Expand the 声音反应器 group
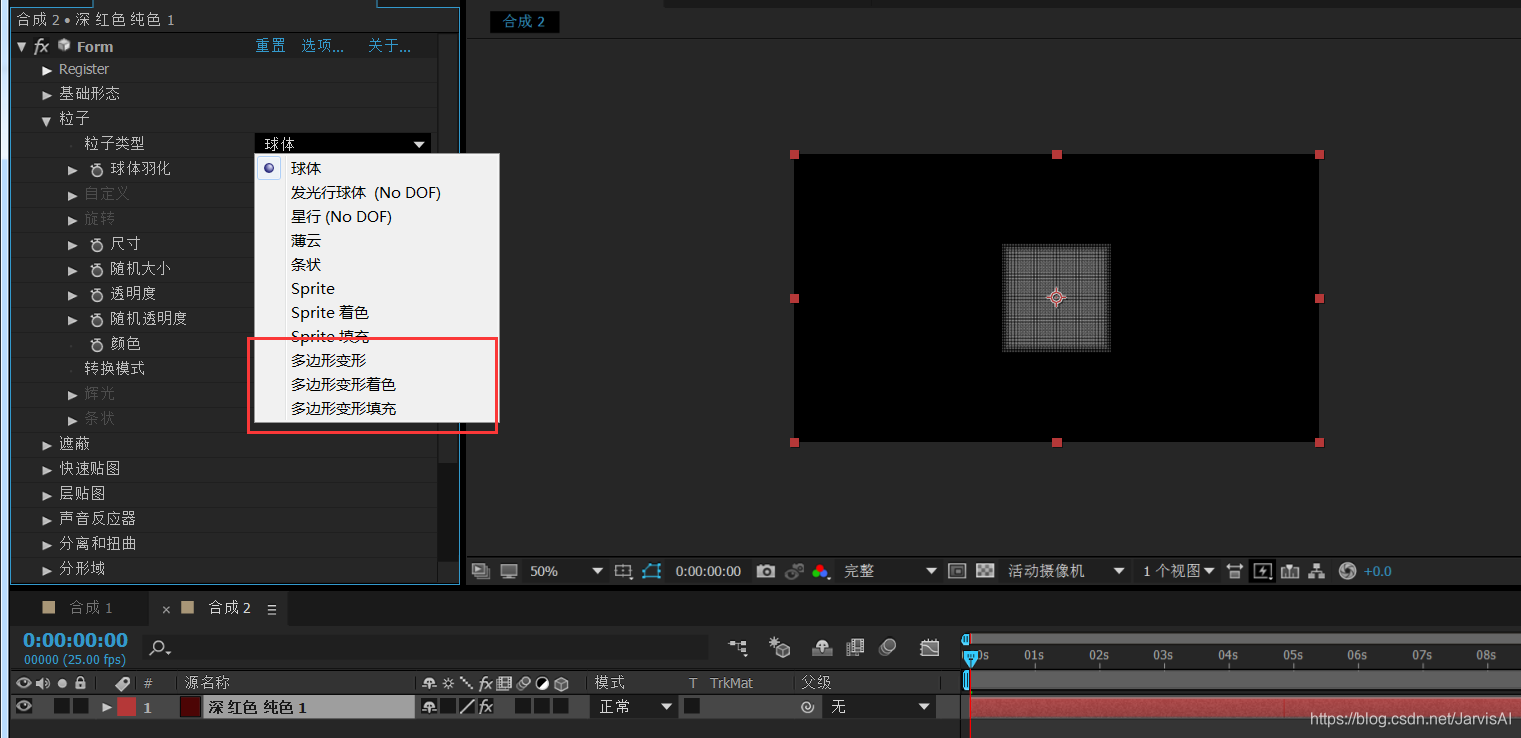This screenshot has height=738, width=1521. (47, 520)
